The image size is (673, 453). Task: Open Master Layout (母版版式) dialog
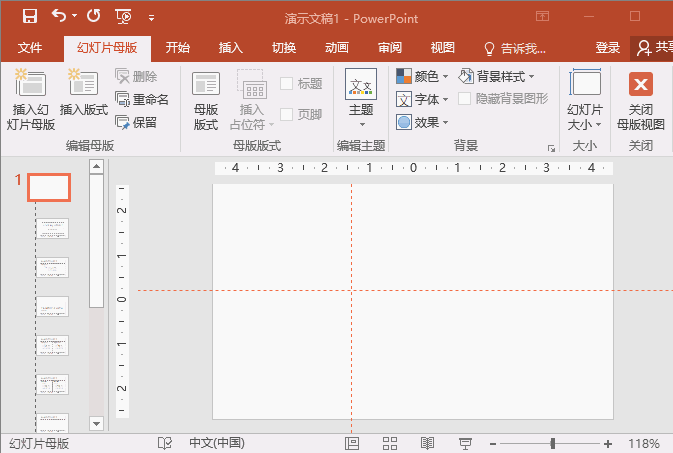[x=206, y=101]
